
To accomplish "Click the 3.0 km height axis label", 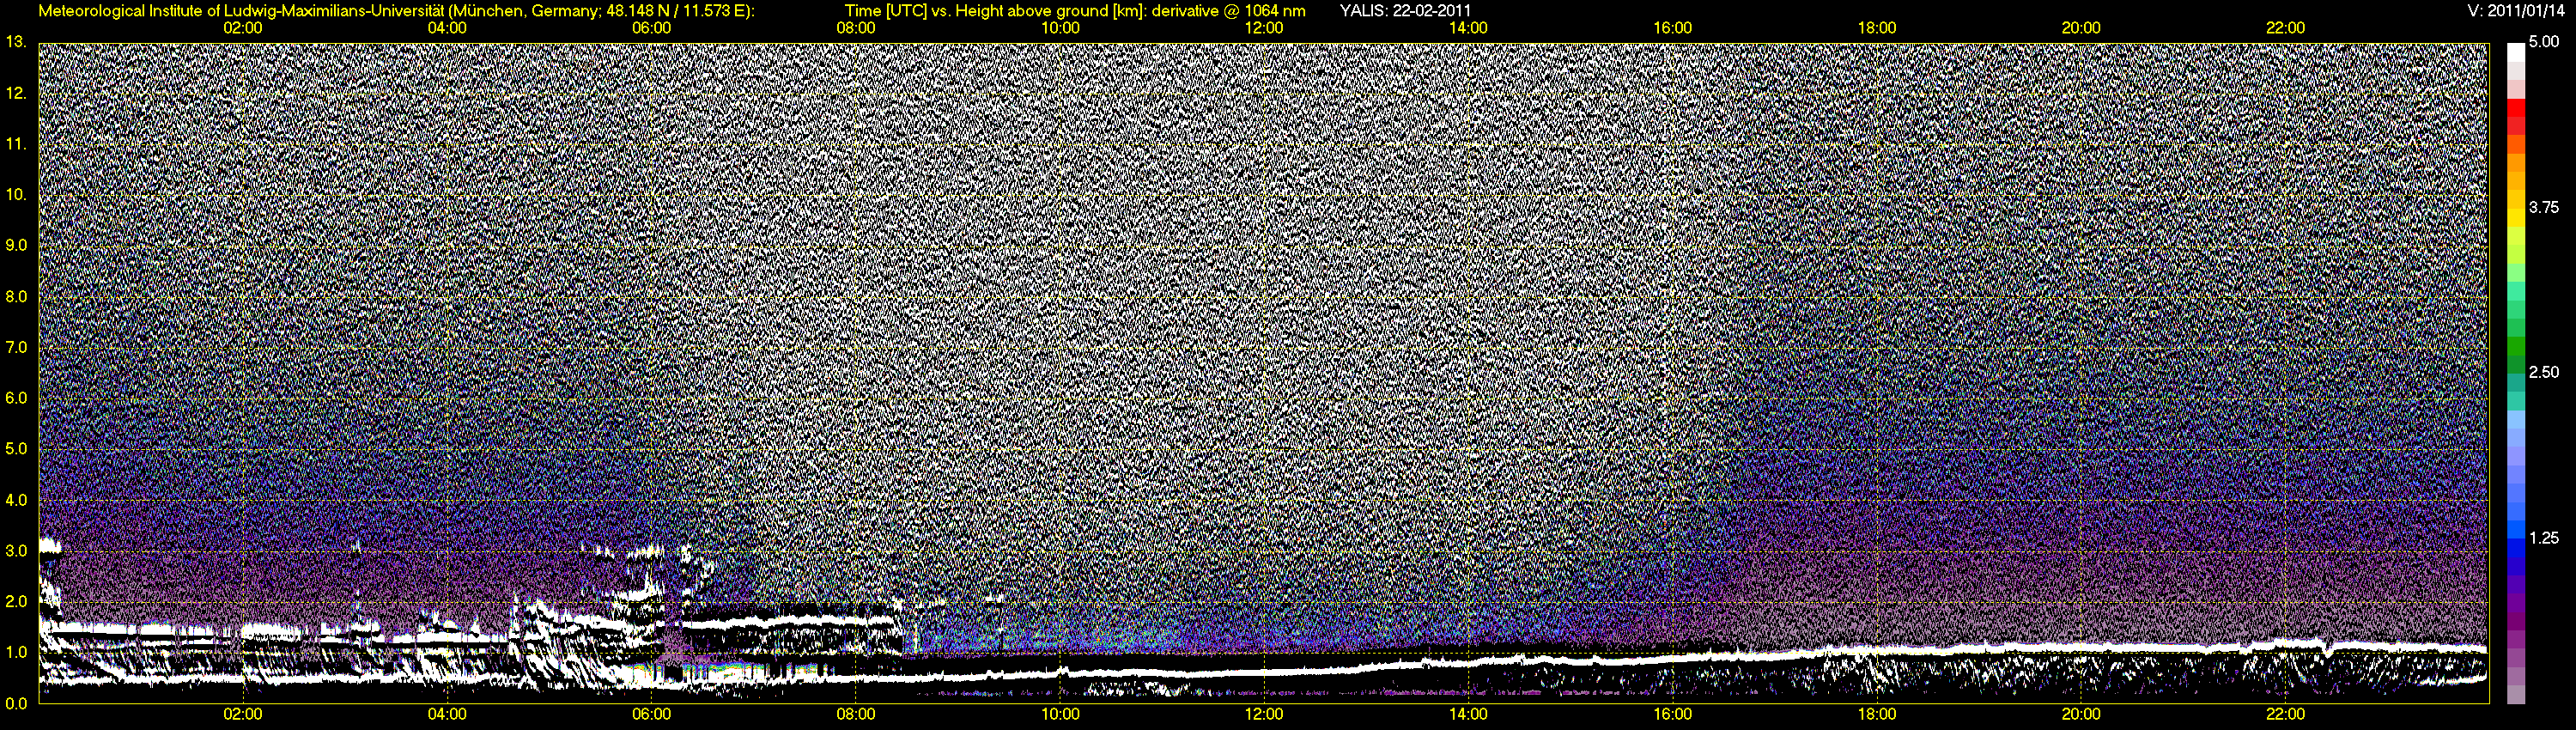I will (16, 551).
